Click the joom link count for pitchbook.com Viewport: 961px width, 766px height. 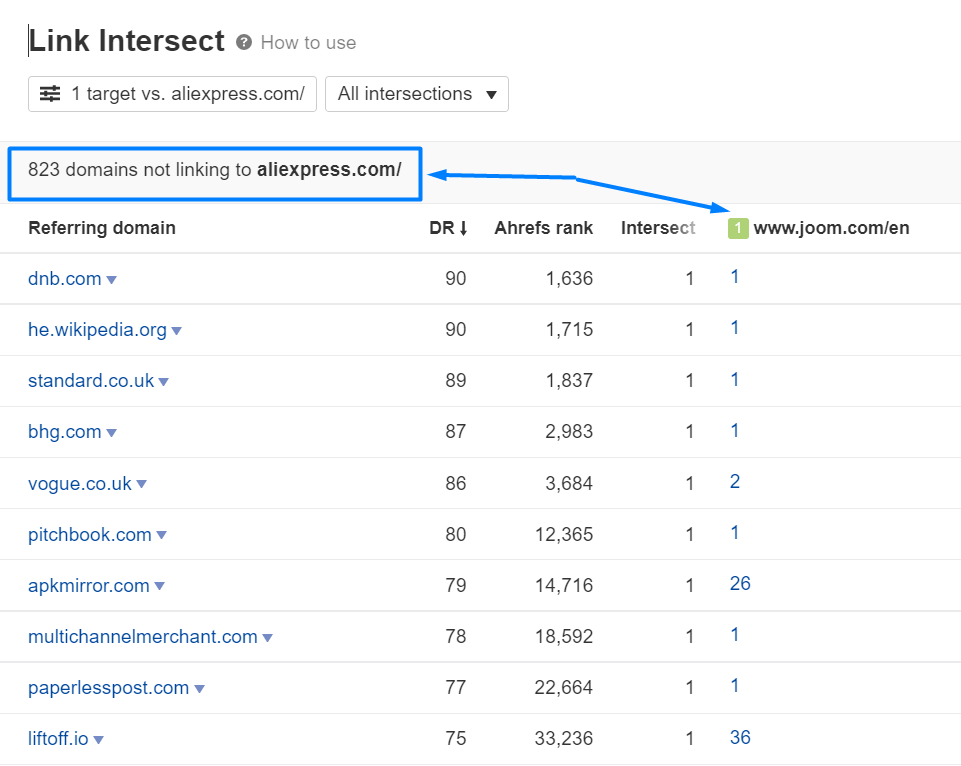pyautogui.click(x=734, y=533)
